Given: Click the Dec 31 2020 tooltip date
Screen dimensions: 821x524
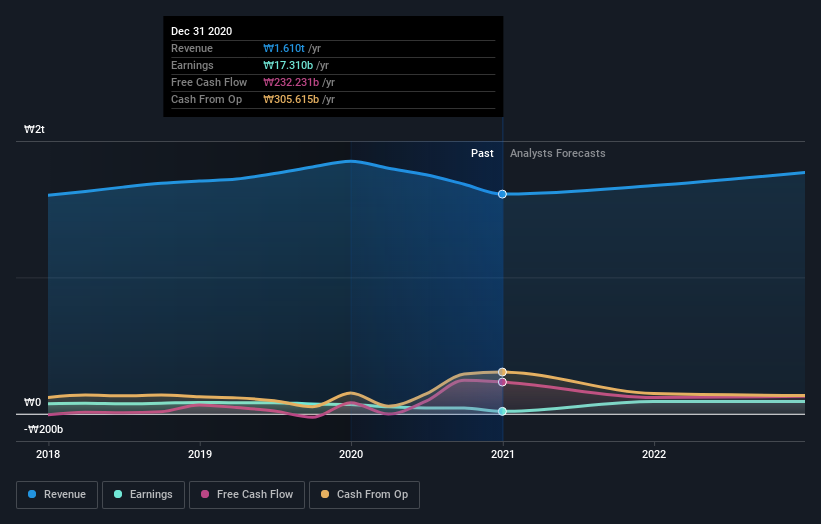Looking at the screenshot, I should point(202,31).
